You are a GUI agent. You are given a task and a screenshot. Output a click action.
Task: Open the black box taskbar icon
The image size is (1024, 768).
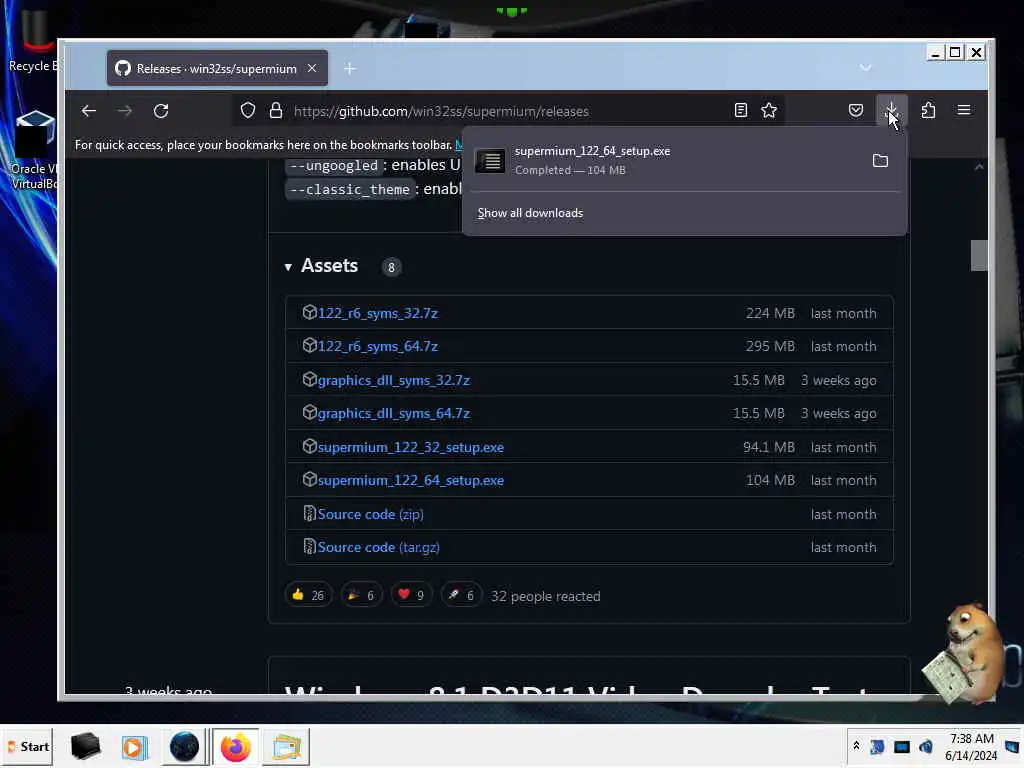pos(85,746)
